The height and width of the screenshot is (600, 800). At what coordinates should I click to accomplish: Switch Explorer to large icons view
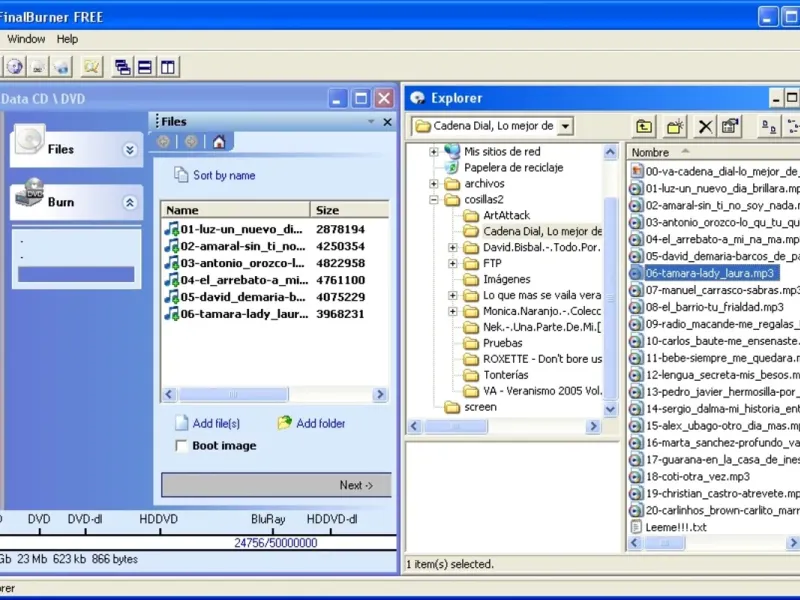pyautogui.click(x=768, y=126)
